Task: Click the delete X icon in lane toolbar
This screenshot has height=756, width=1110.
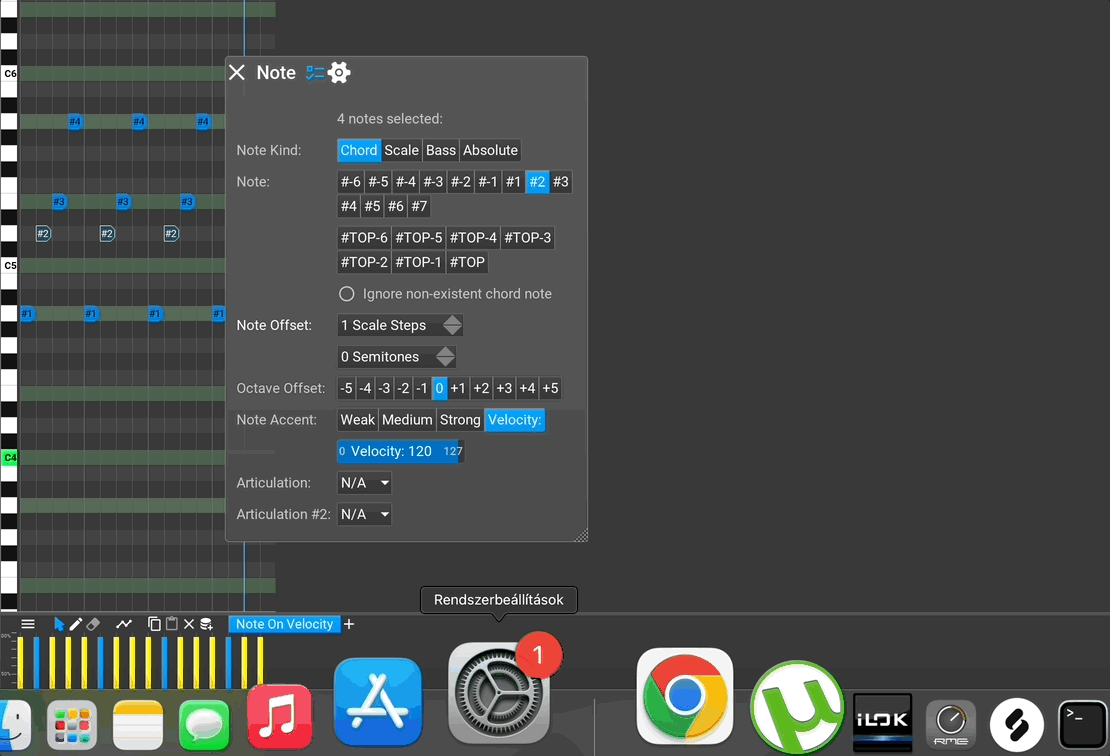Action: 189,624
